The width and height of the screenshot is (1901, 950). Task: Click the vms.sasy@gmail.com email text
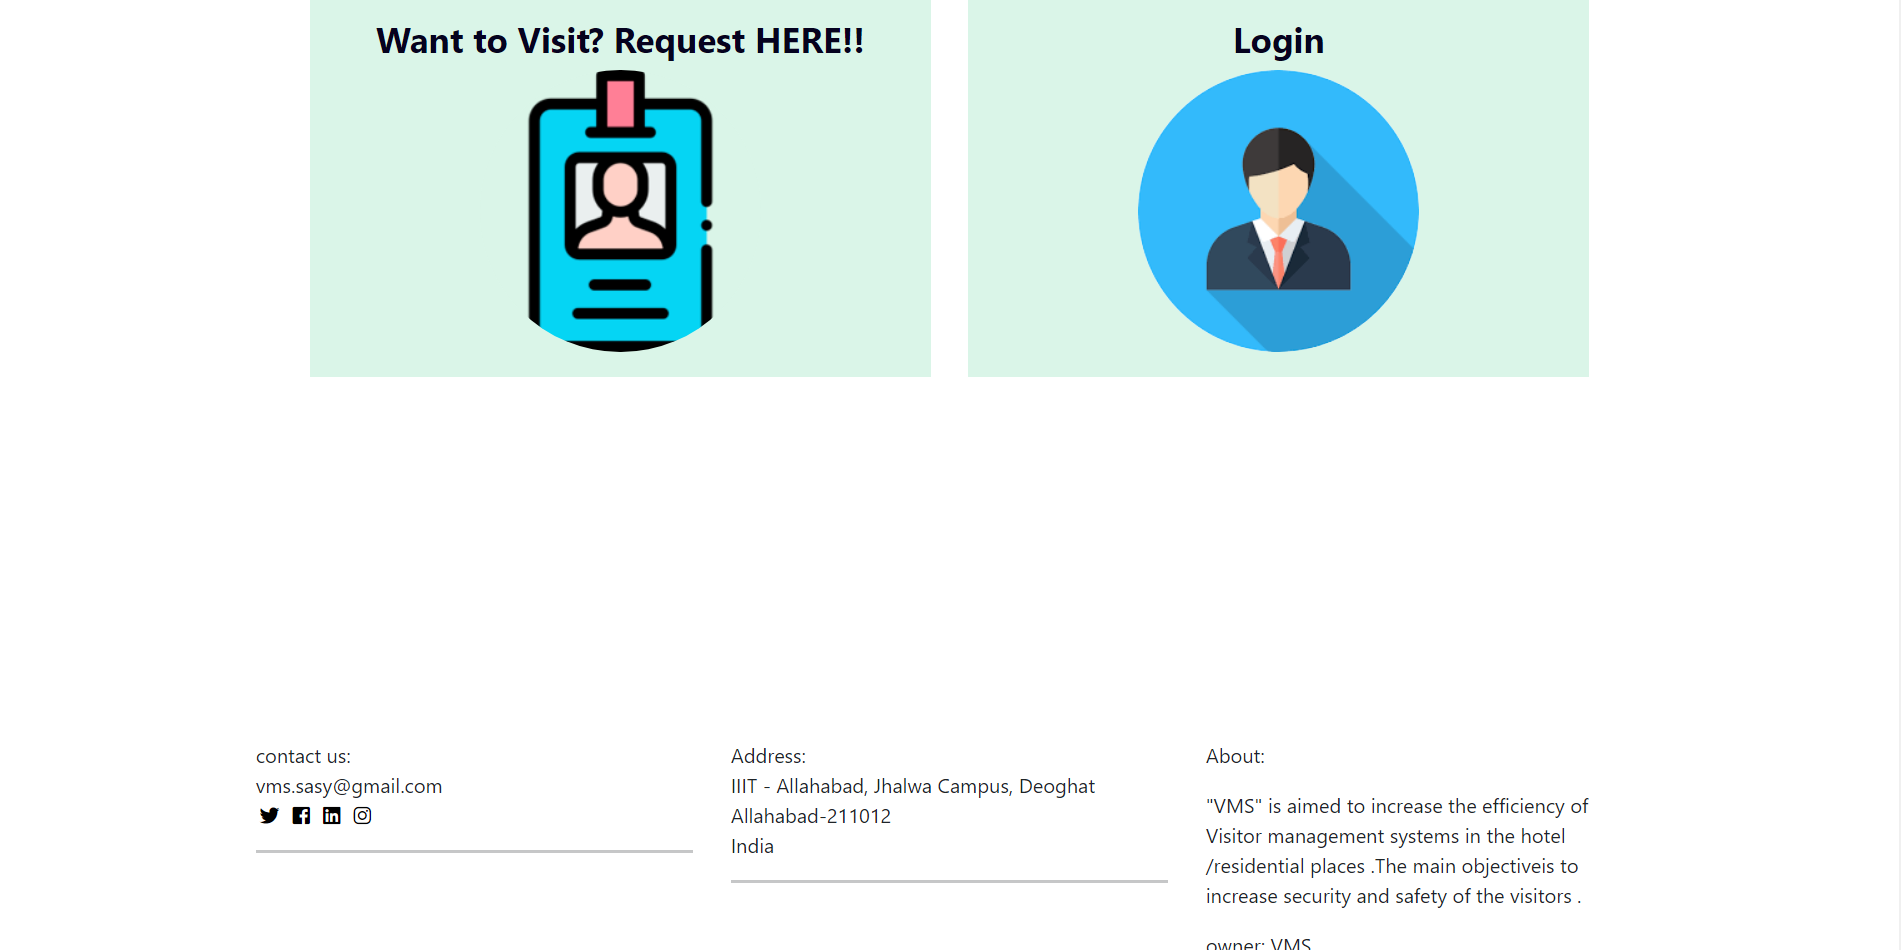[349, 786]
